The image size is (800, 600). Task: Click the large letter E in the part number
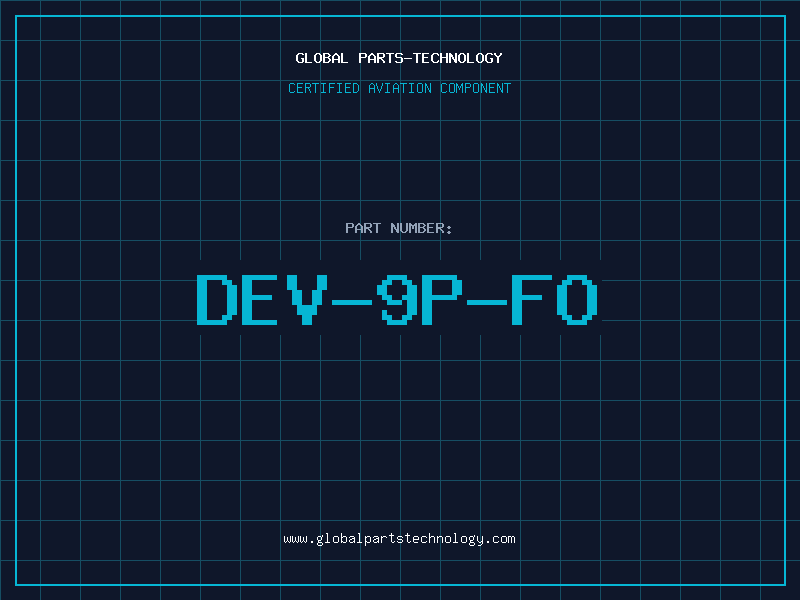click(x=260, y=300)
